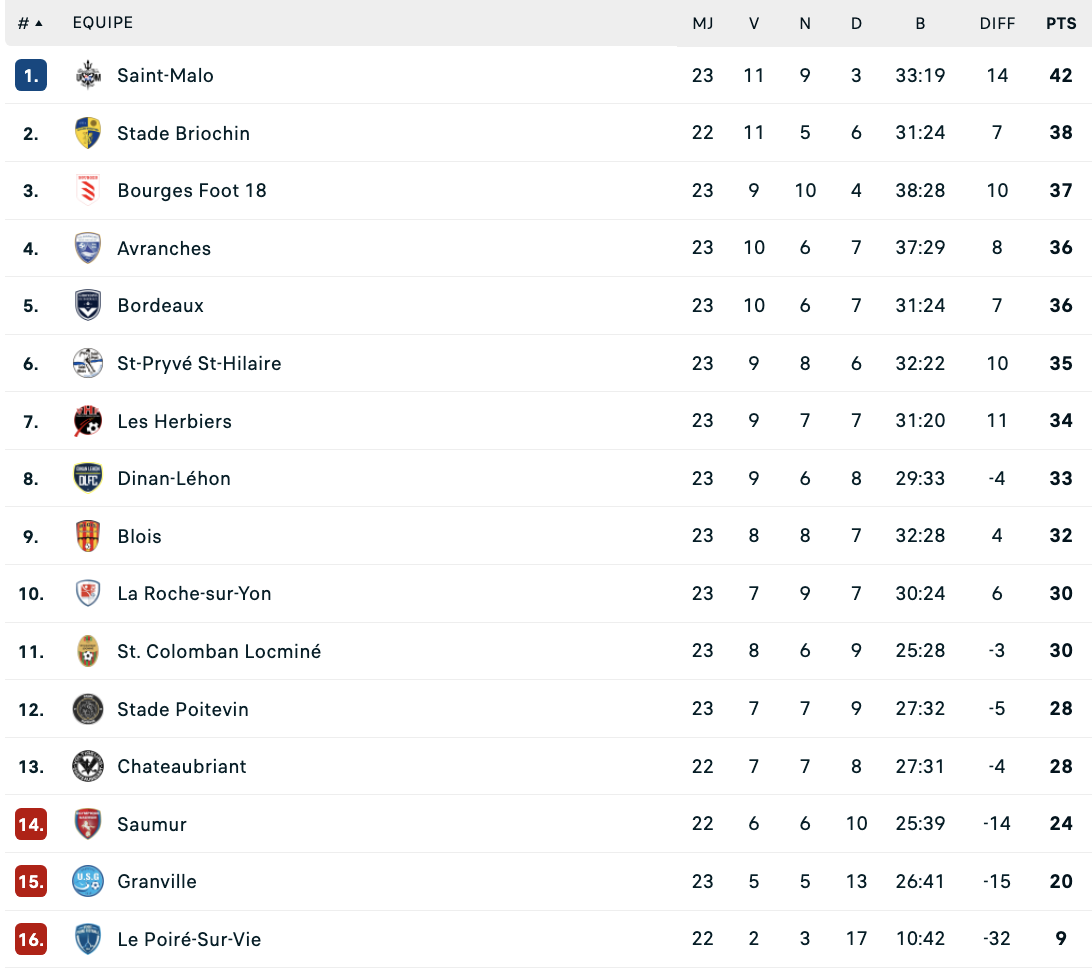Viewport: 1092px width, 970px height.
Task: Select the MJ column header
Action: tap(703, 24)
